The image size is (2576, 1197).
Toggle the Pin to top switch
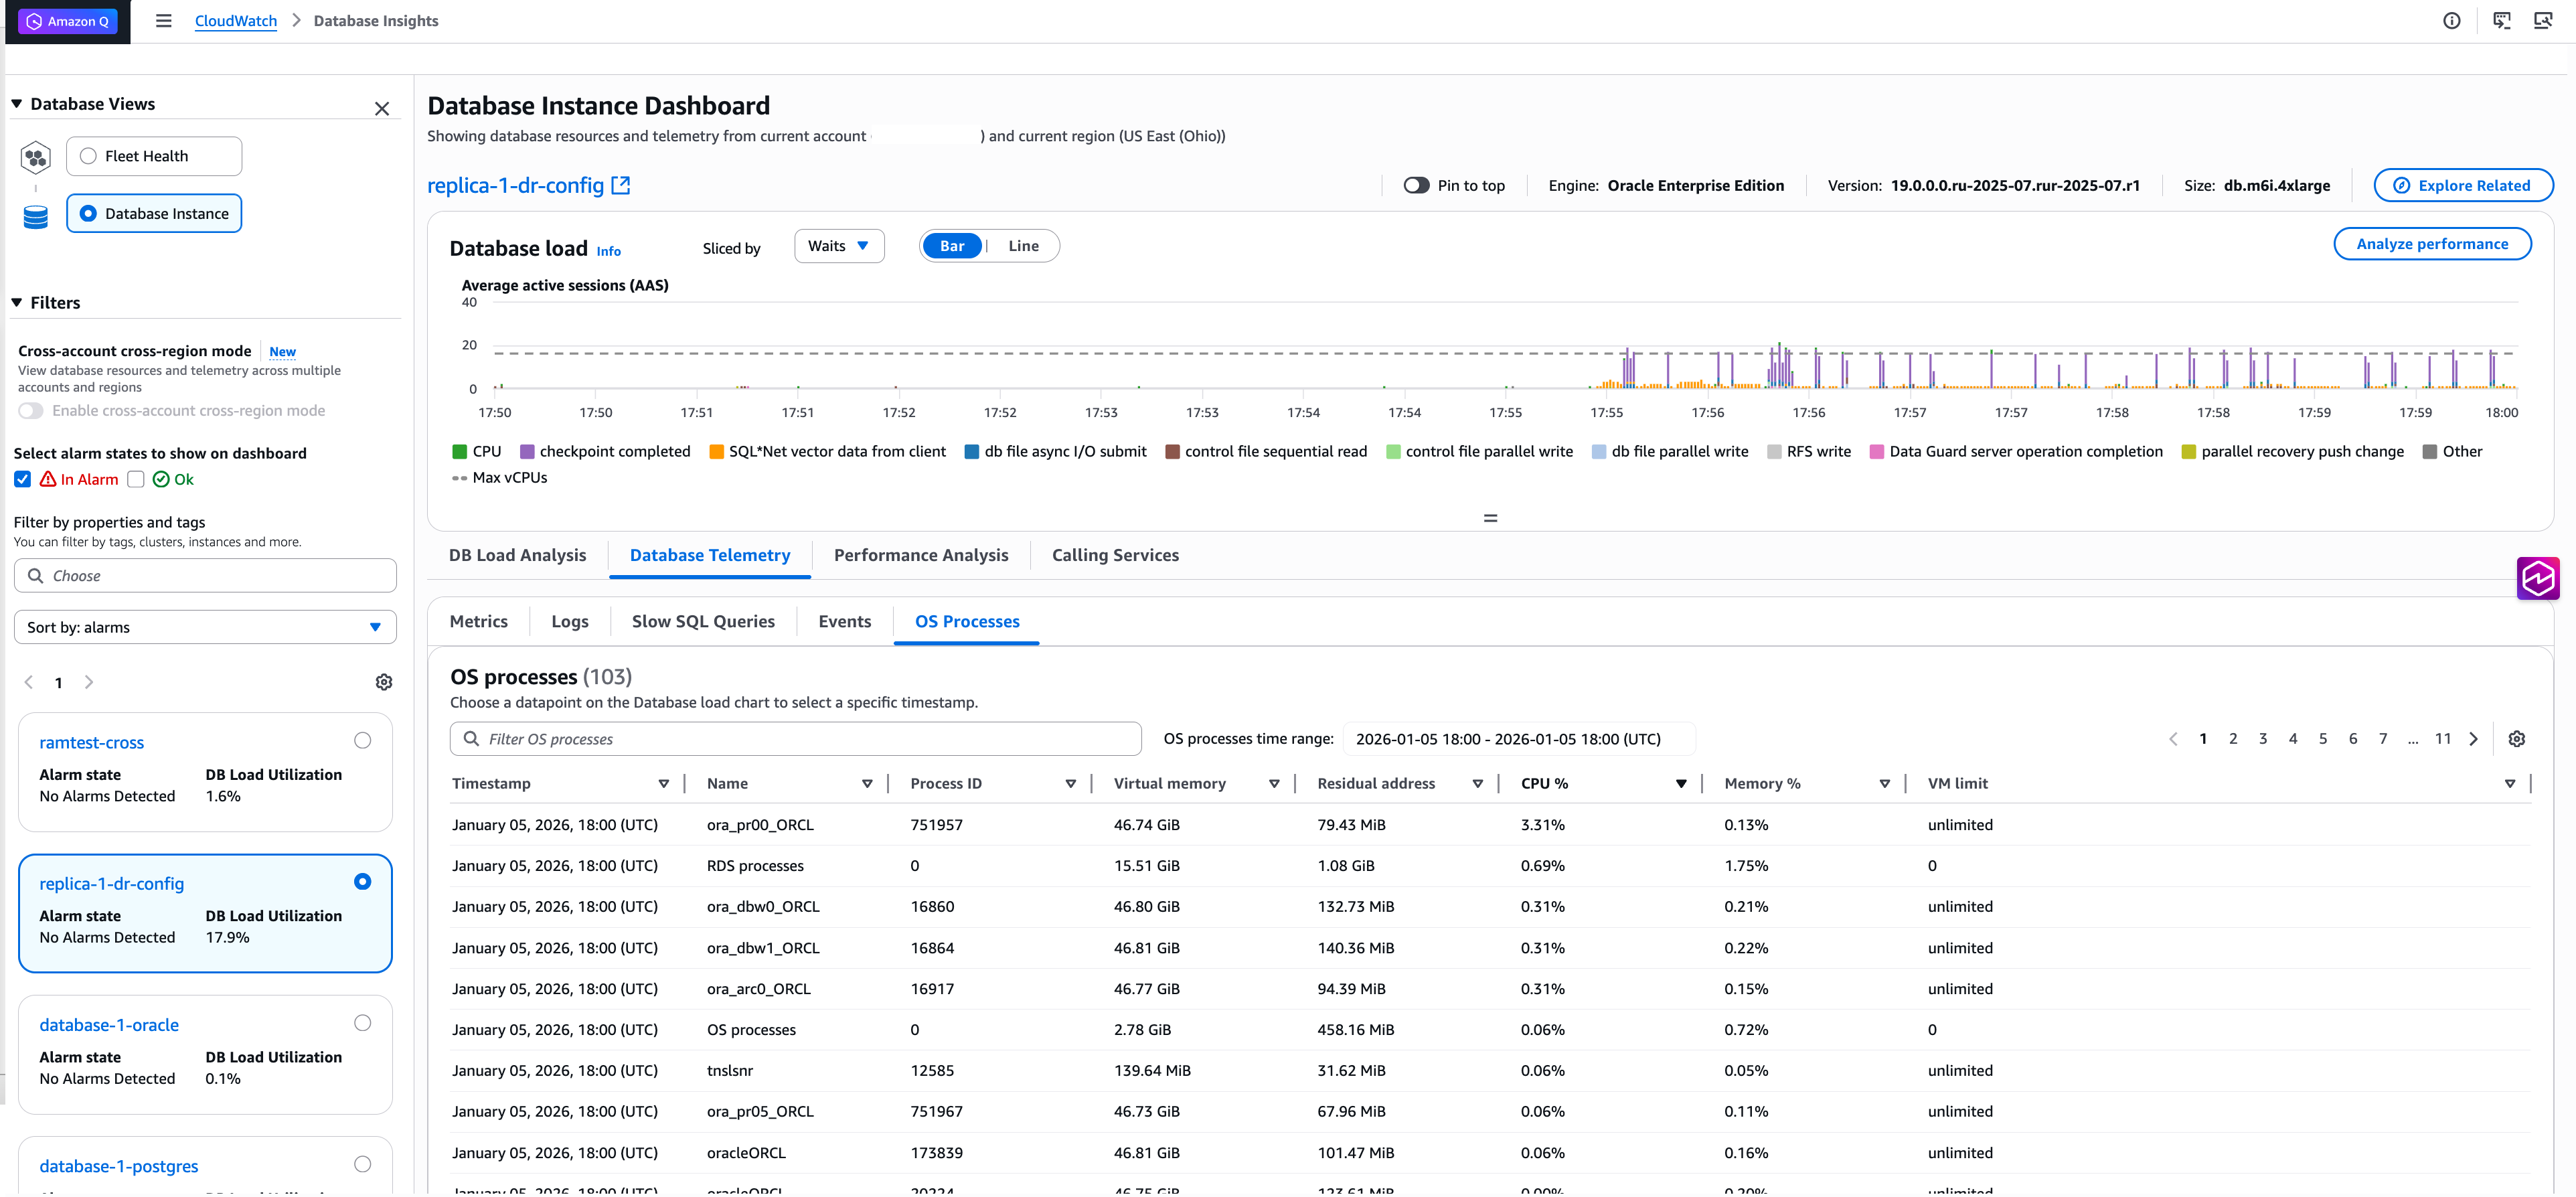[x=1416, y=186]
